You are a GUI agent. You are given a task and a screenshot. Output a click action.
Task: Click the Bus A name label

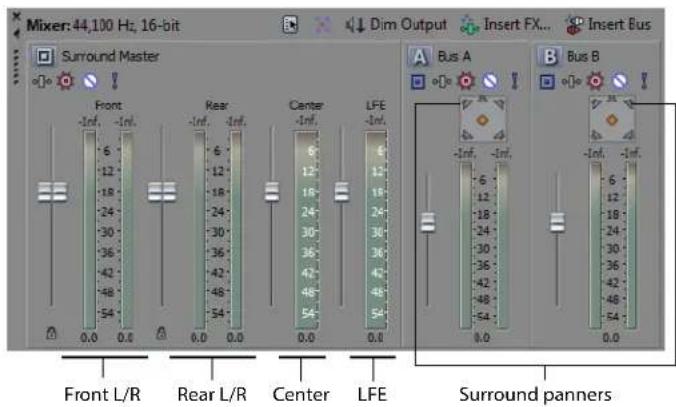(454, 56)
